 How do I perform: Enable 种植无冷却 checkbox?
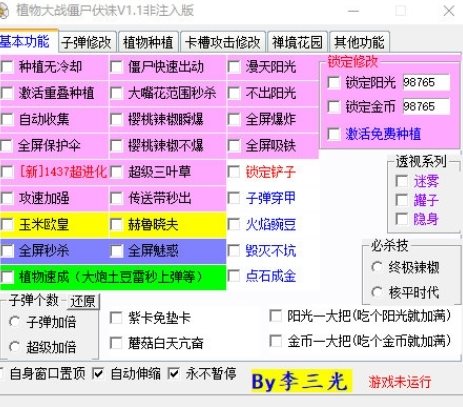coord(7,67)
